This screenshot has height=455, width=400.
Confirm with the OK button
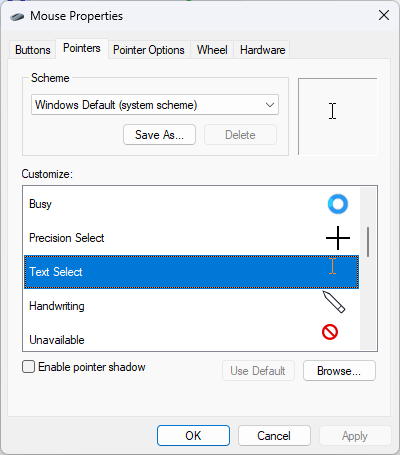click(193, 435)
